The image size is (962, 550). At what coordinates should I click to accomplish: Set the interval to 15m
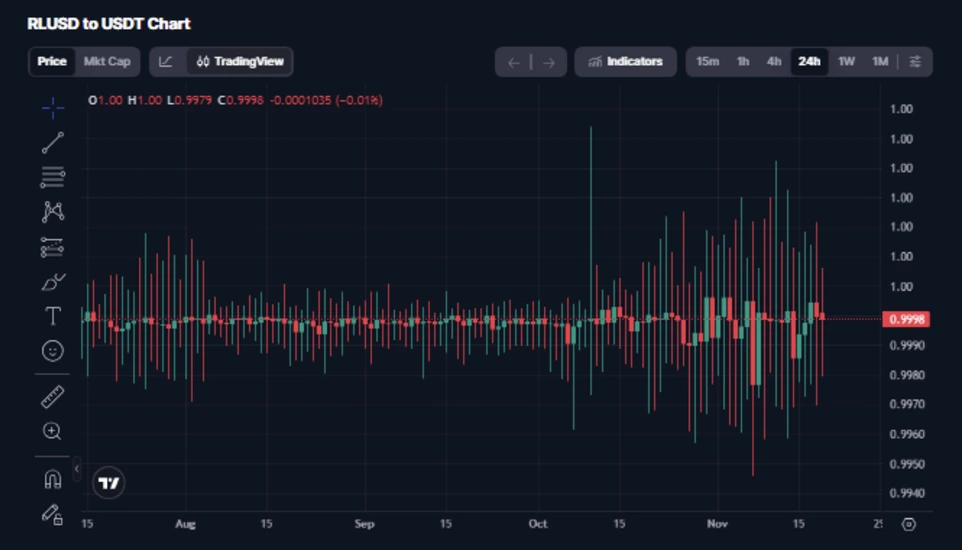707,61
